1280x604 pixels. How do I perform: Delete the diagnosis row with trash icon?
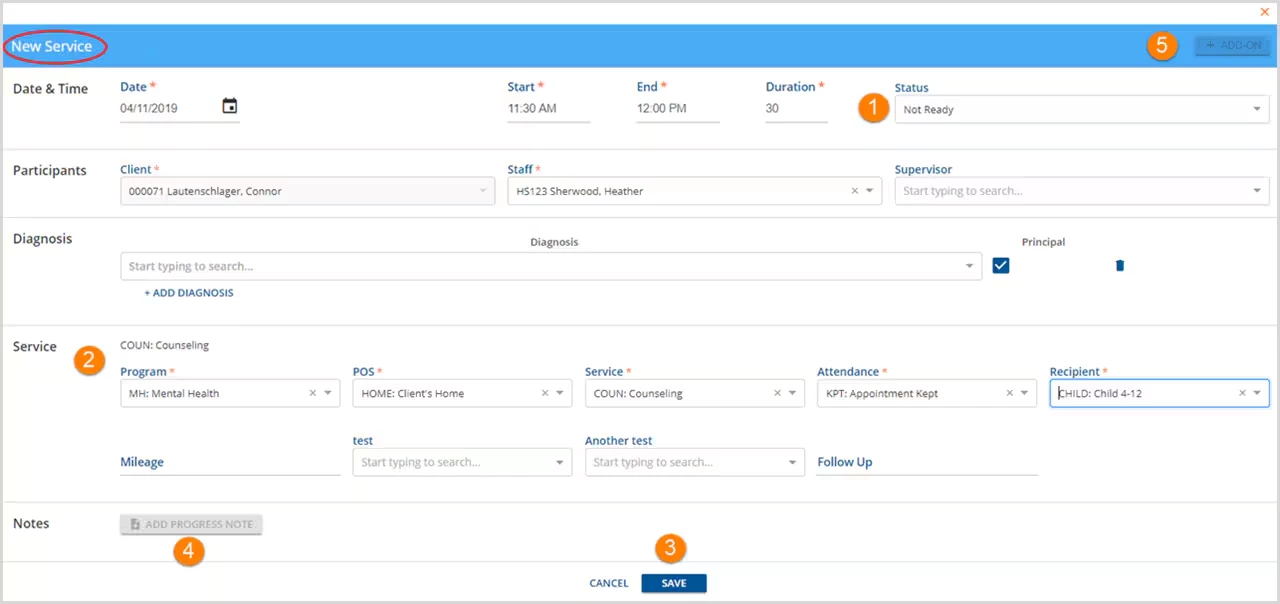pos(1120,266)
